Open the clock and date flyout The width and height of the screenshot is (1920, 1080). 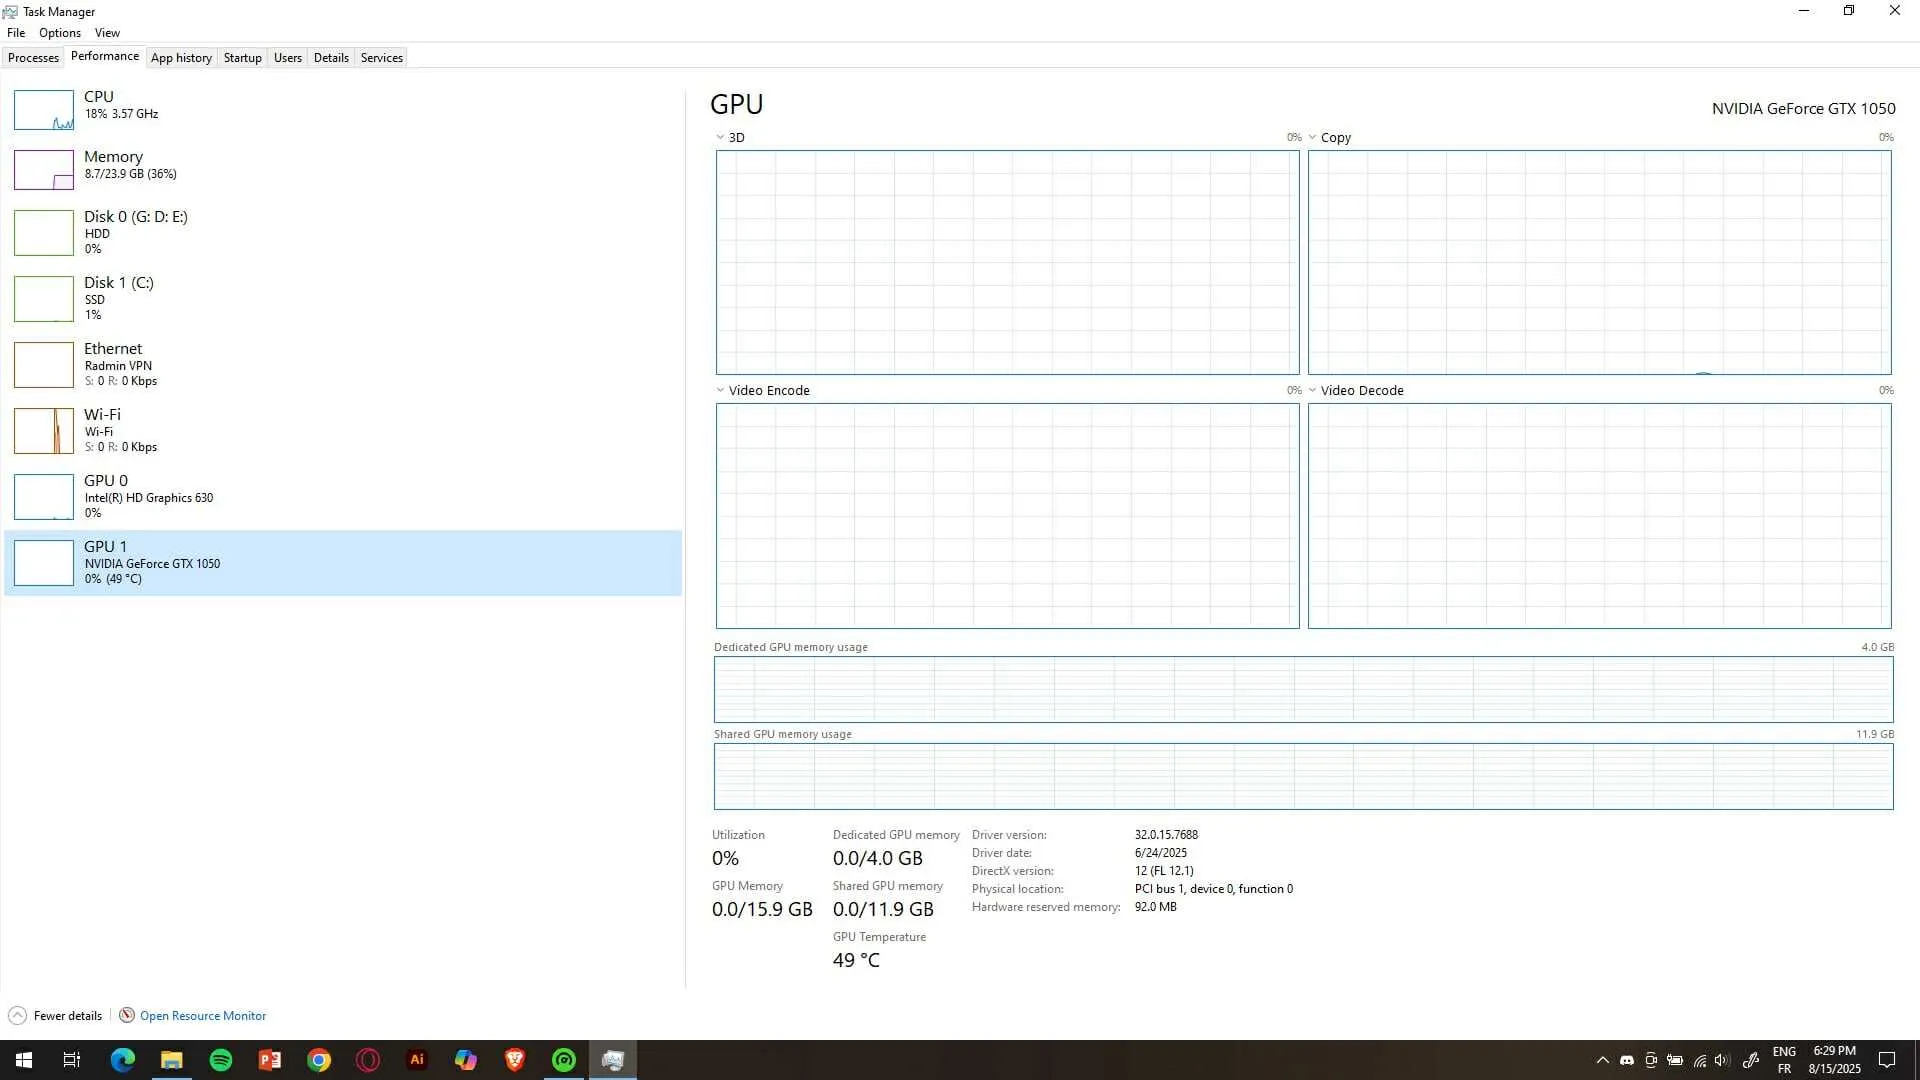coord(1835,1060)
